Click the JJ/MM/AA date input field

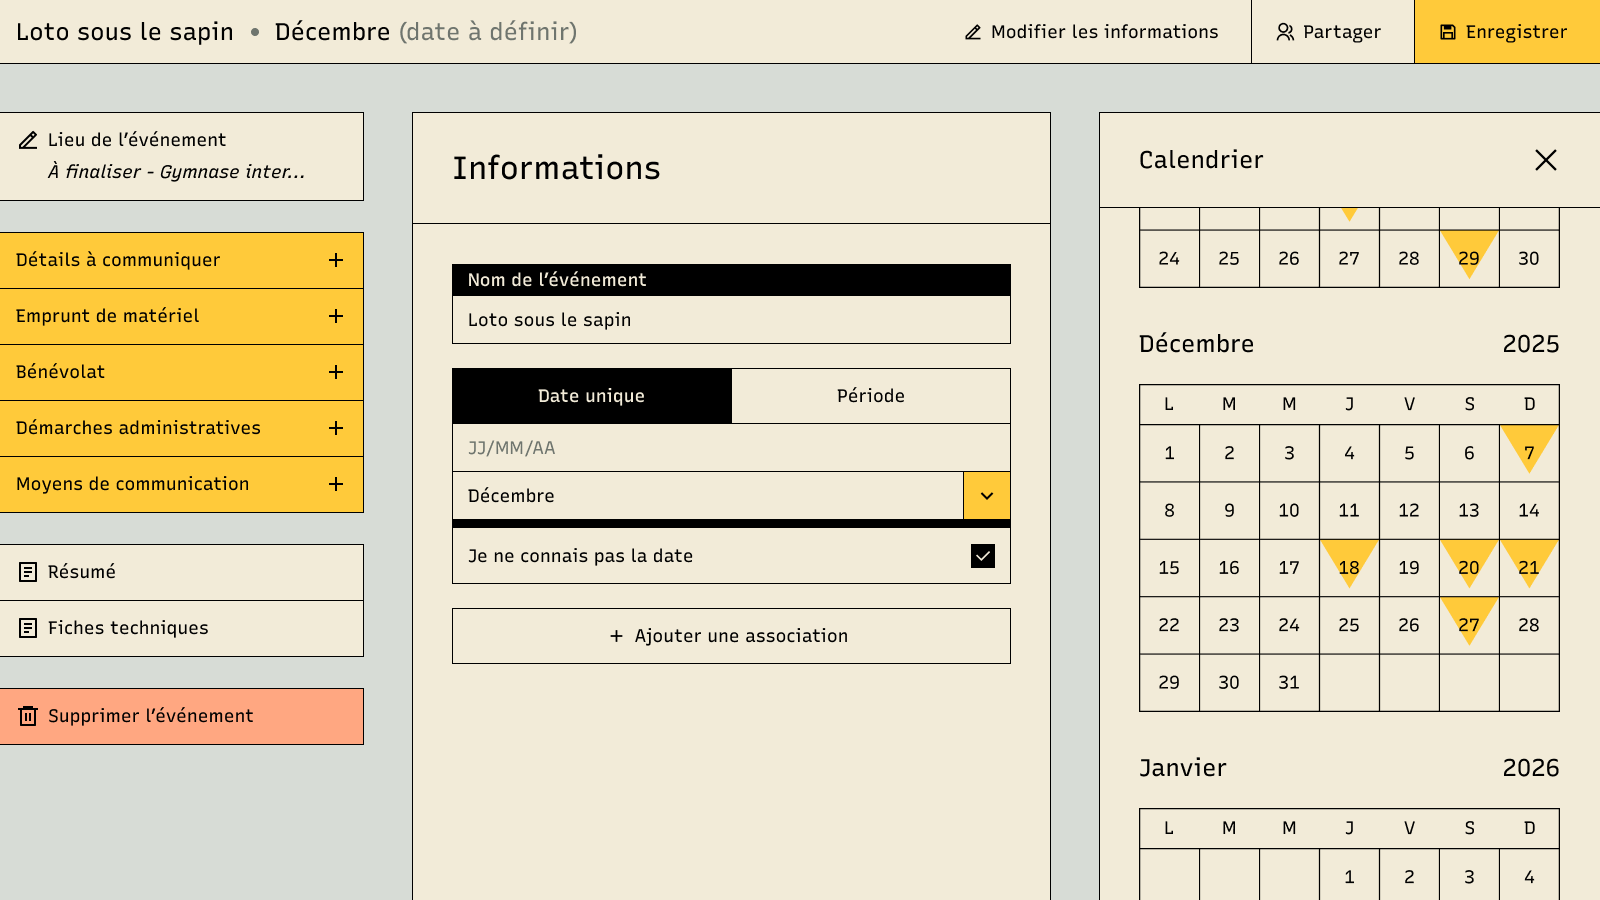731,448
